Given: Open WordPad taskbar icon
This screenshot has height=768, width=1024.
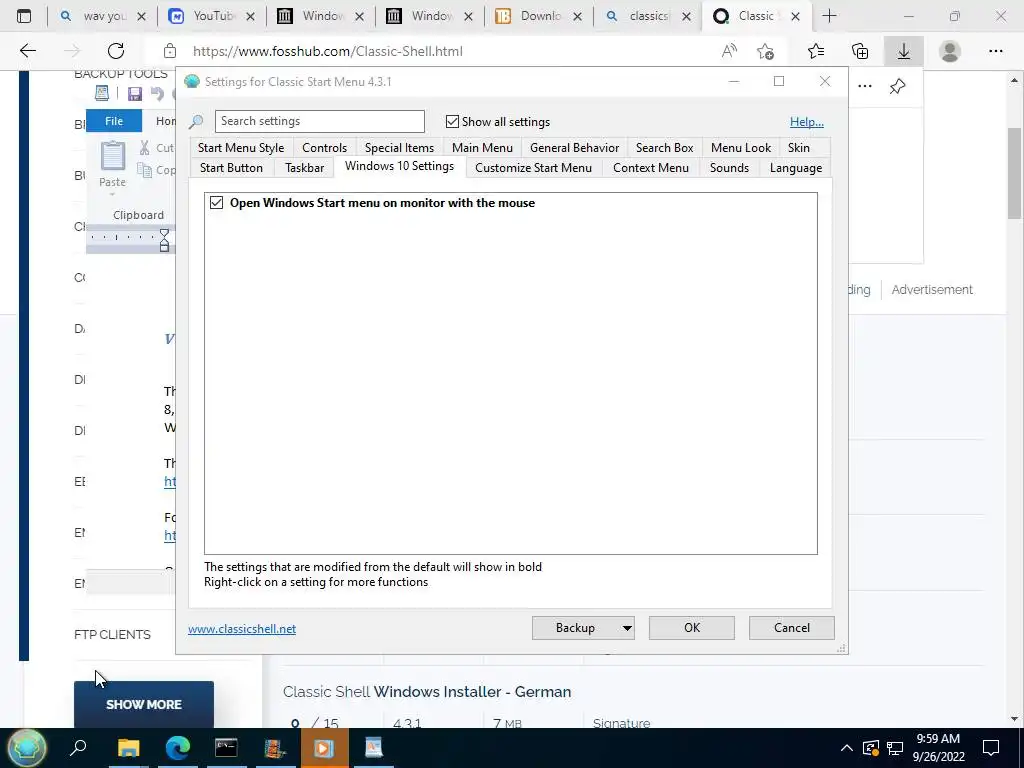Looking at the screenshot, I should pyautogui.click(x=374, y=748).
